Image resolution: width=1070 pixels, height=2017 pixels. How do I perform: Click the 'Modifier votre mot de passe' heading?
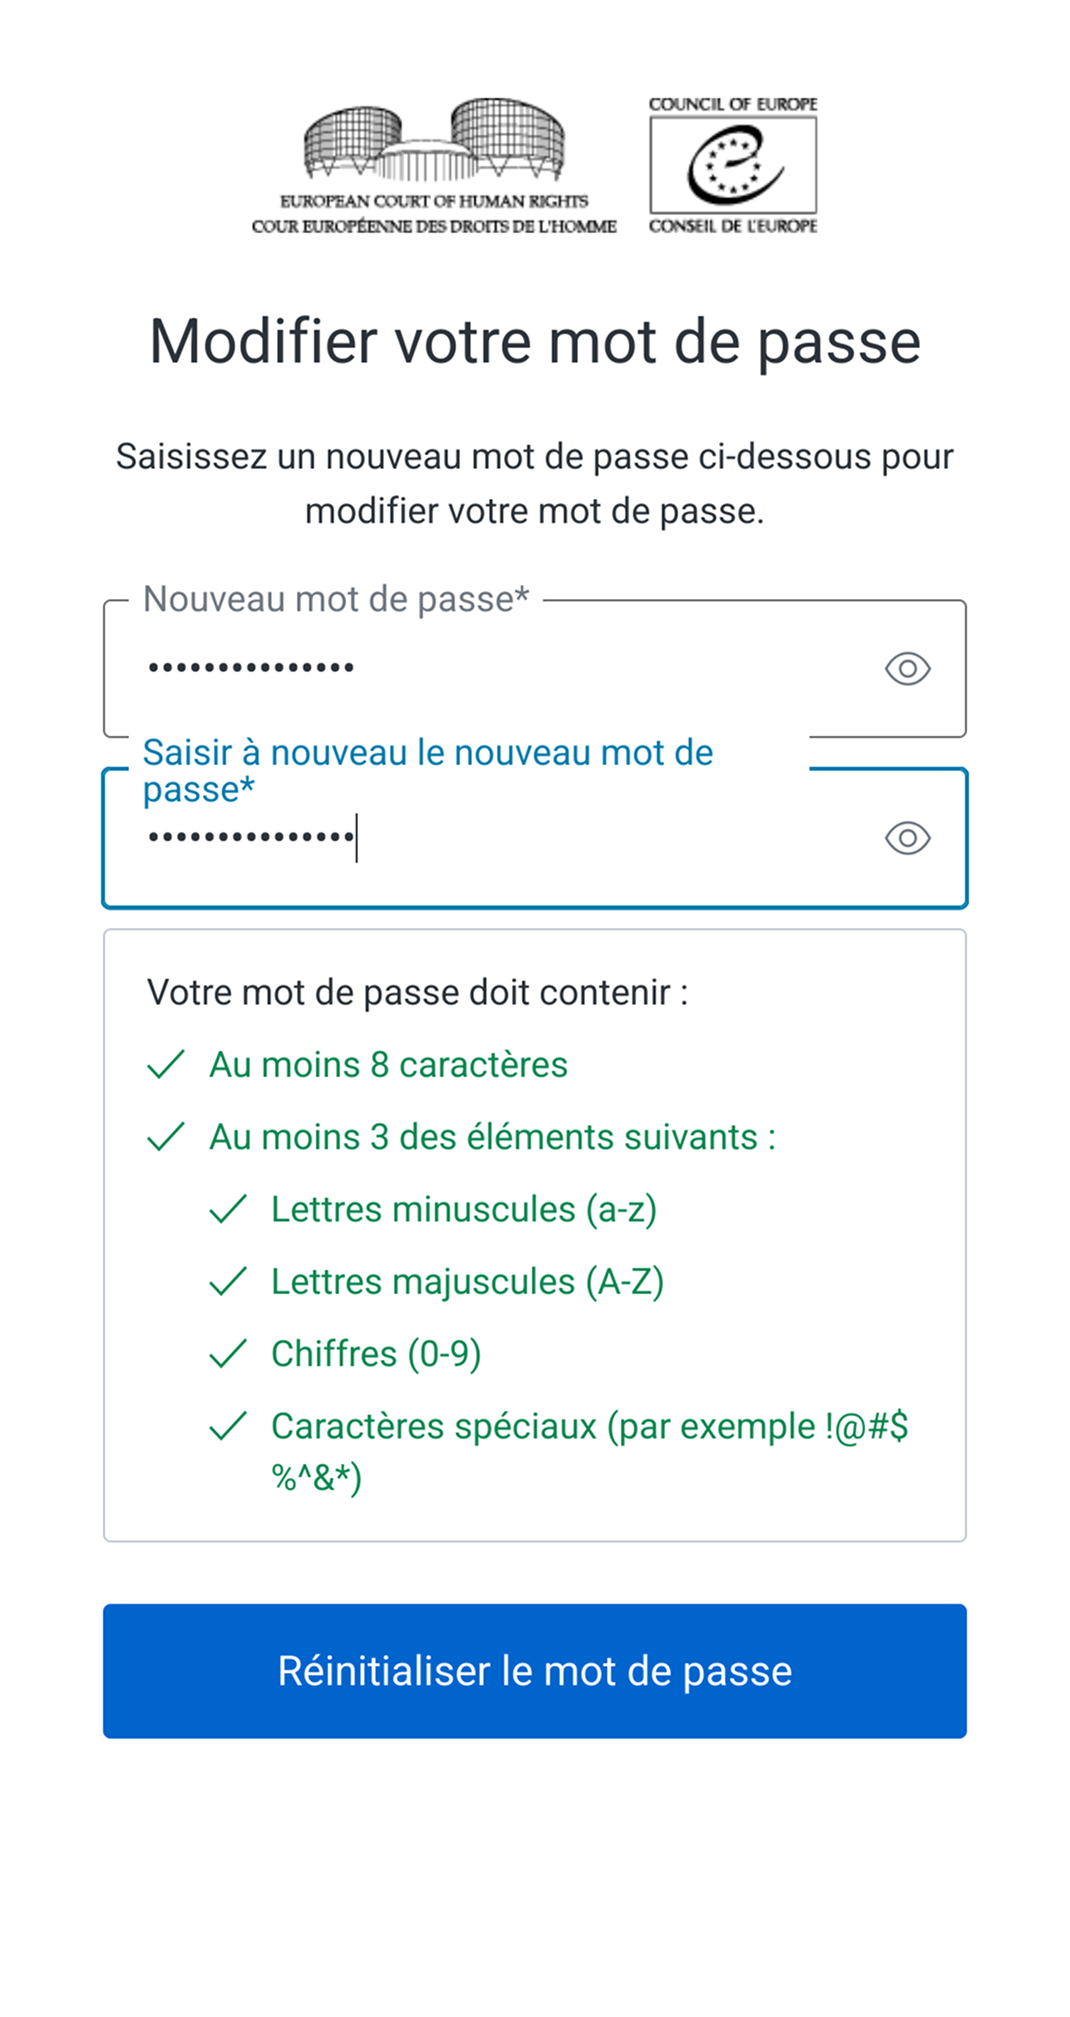tap(535, 341)
